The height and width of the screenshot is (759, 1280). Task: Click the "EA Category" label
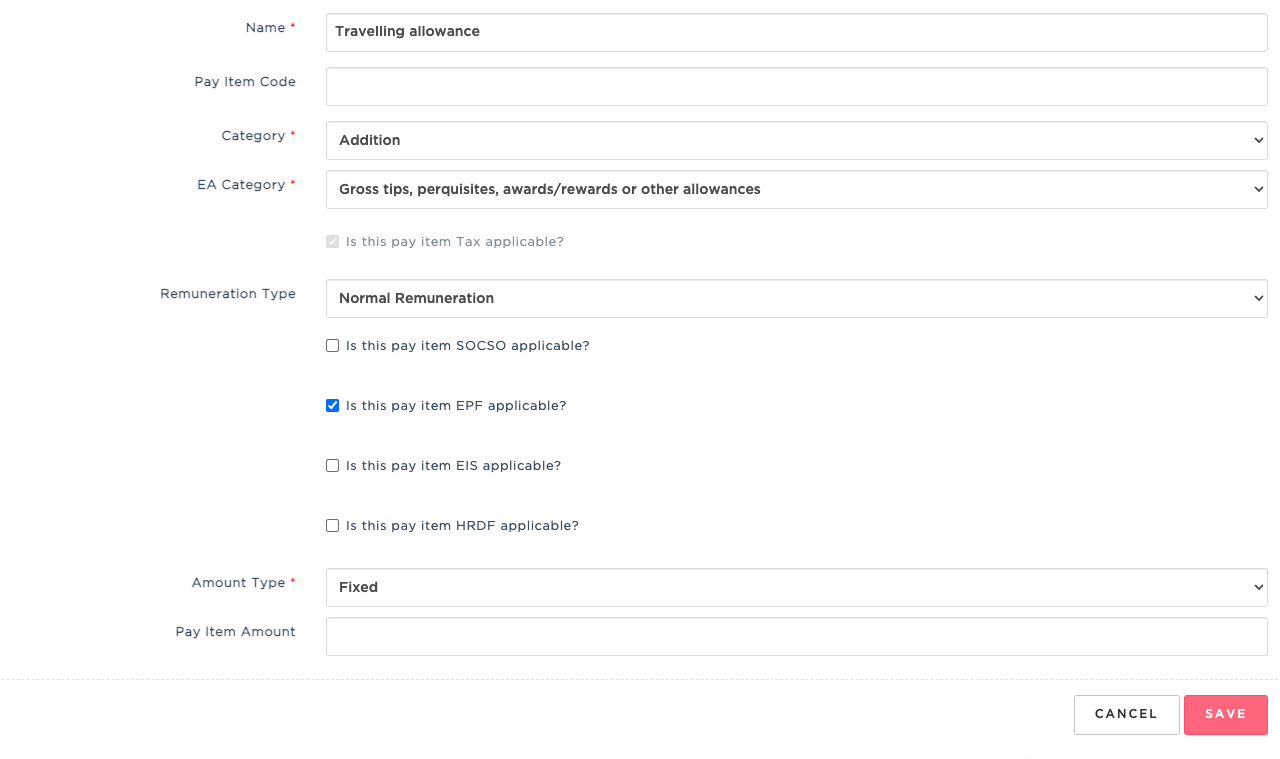point(241,185)
